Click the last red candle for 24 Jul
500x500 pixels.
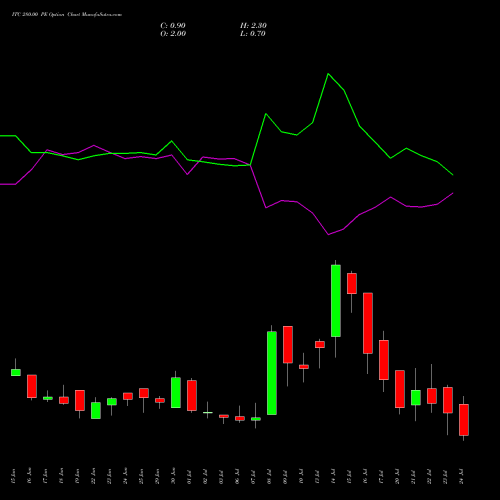464,420
